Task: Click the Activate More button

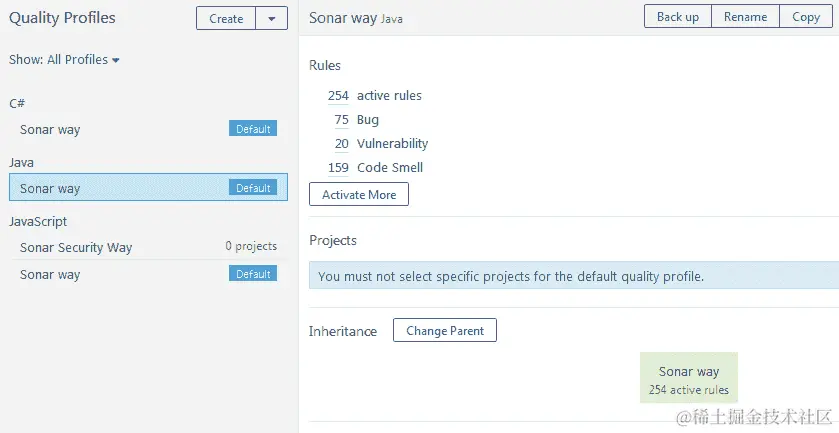Action: (x=359, y=194)
